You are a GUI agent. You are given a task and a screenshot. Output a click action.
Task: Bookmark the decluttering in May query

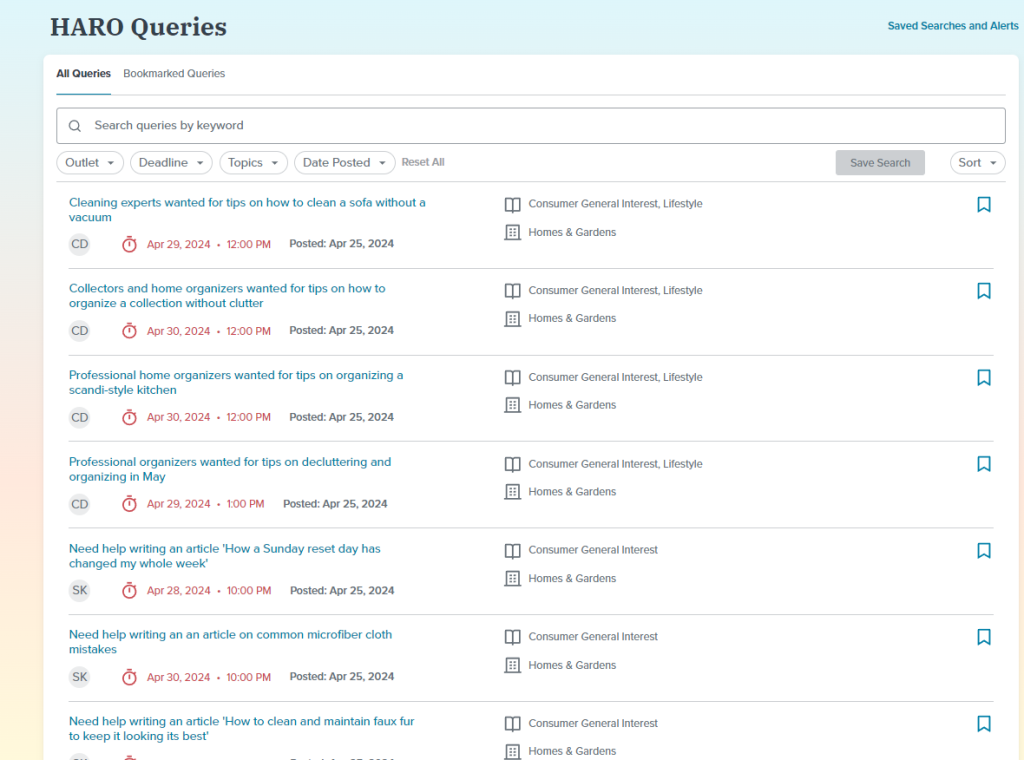984,464
